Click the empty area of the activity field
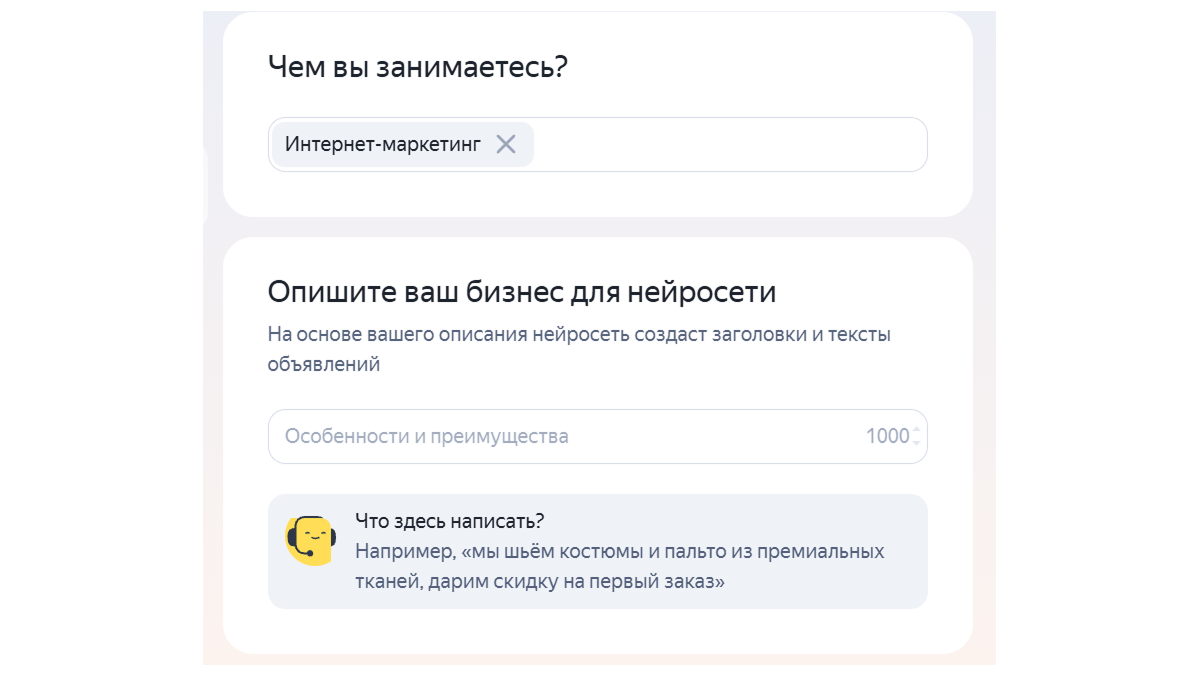Screen dimensions: 1200x675 coord(730,144)
